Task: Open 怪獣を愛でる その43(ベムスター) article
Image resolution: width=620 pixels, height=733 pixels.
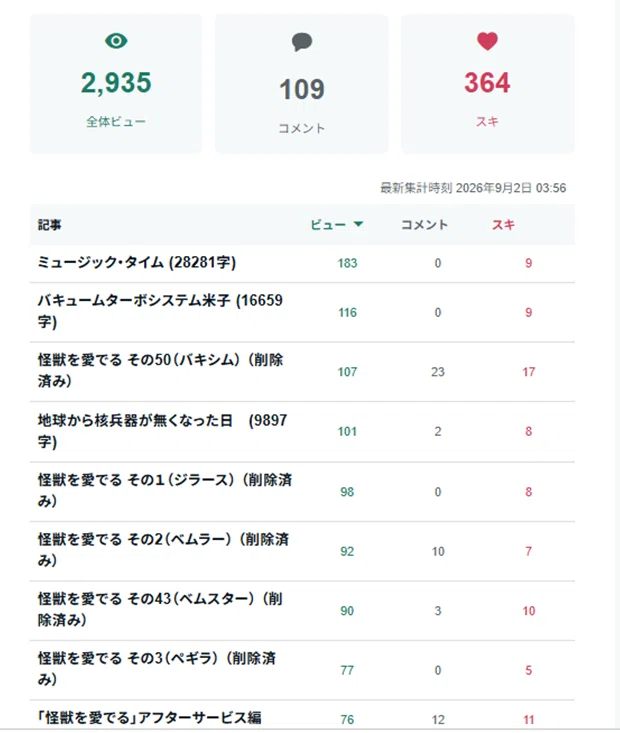Action: (x=160, y=609)
